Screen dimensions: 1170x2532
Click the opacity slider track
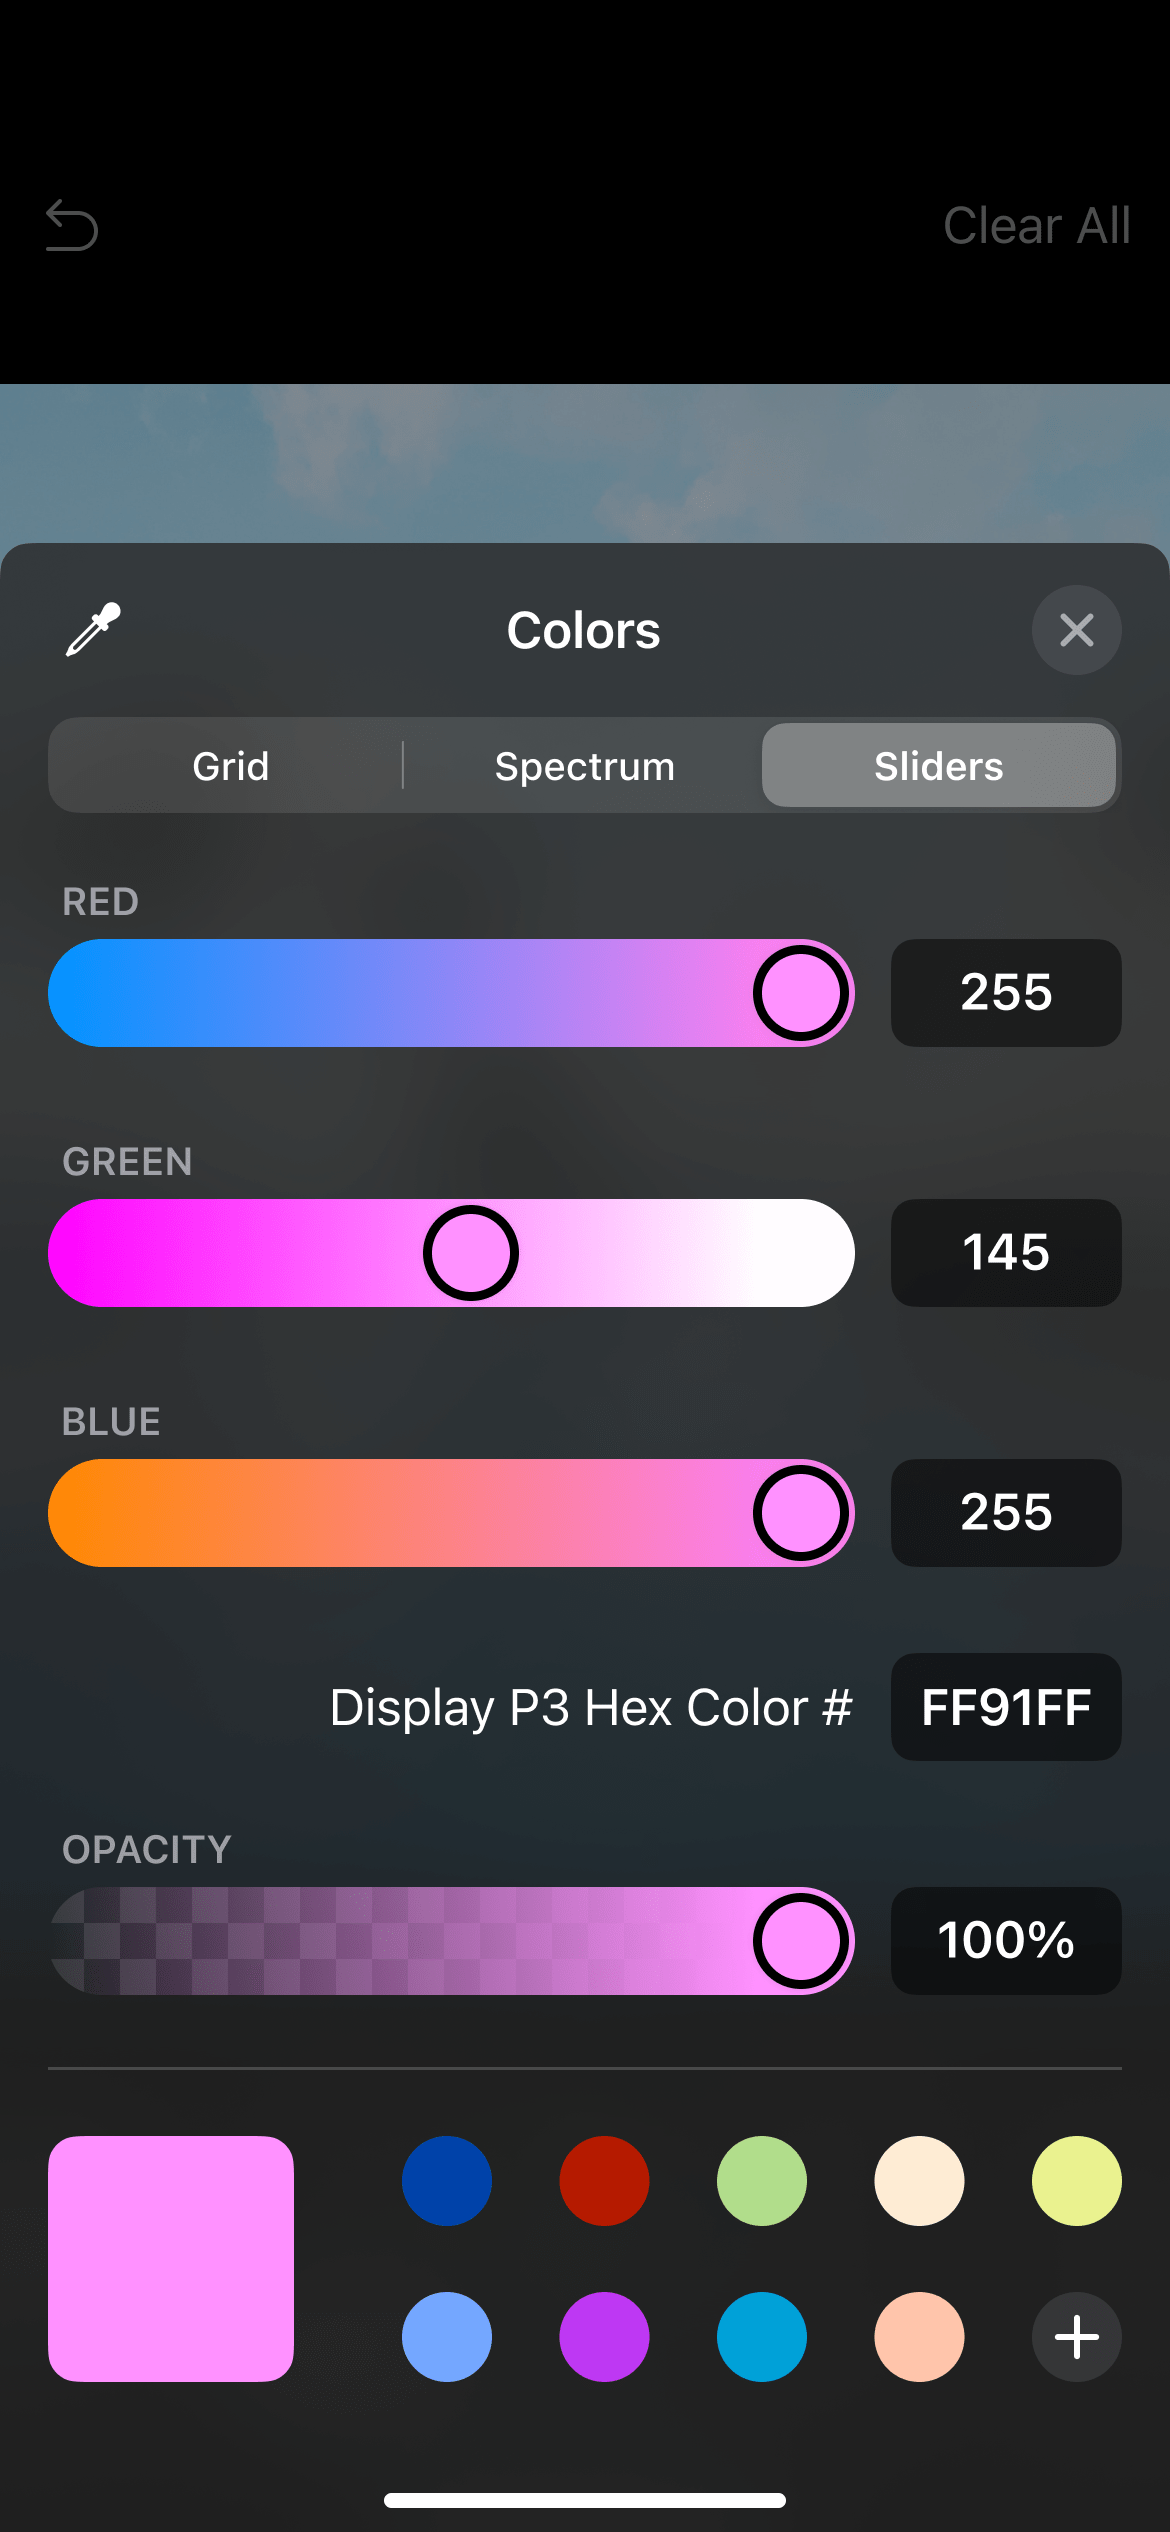tap(400, 1941)
